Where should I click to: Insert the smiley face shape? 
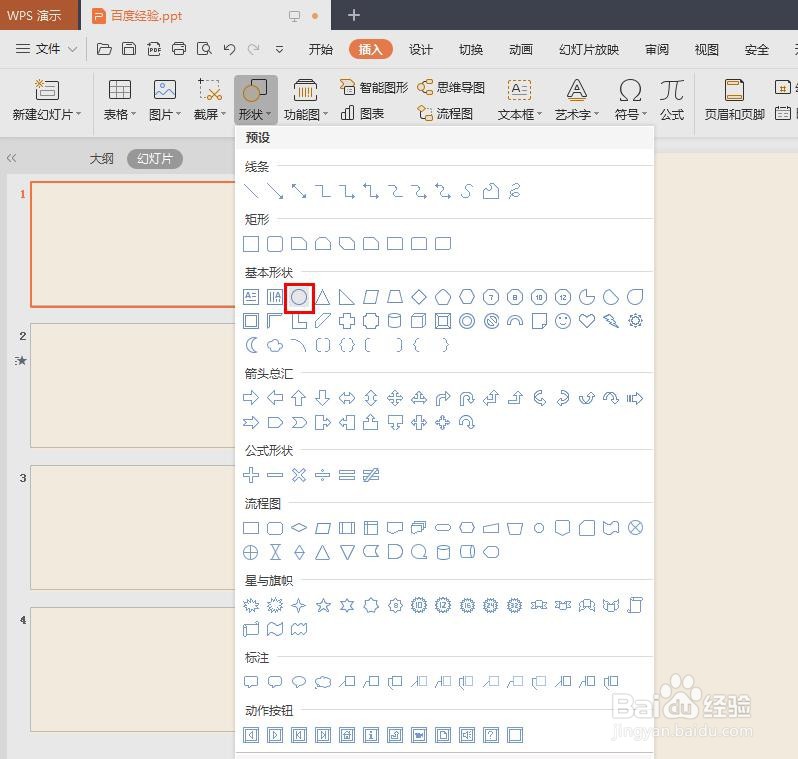click(x=563, y=321)
